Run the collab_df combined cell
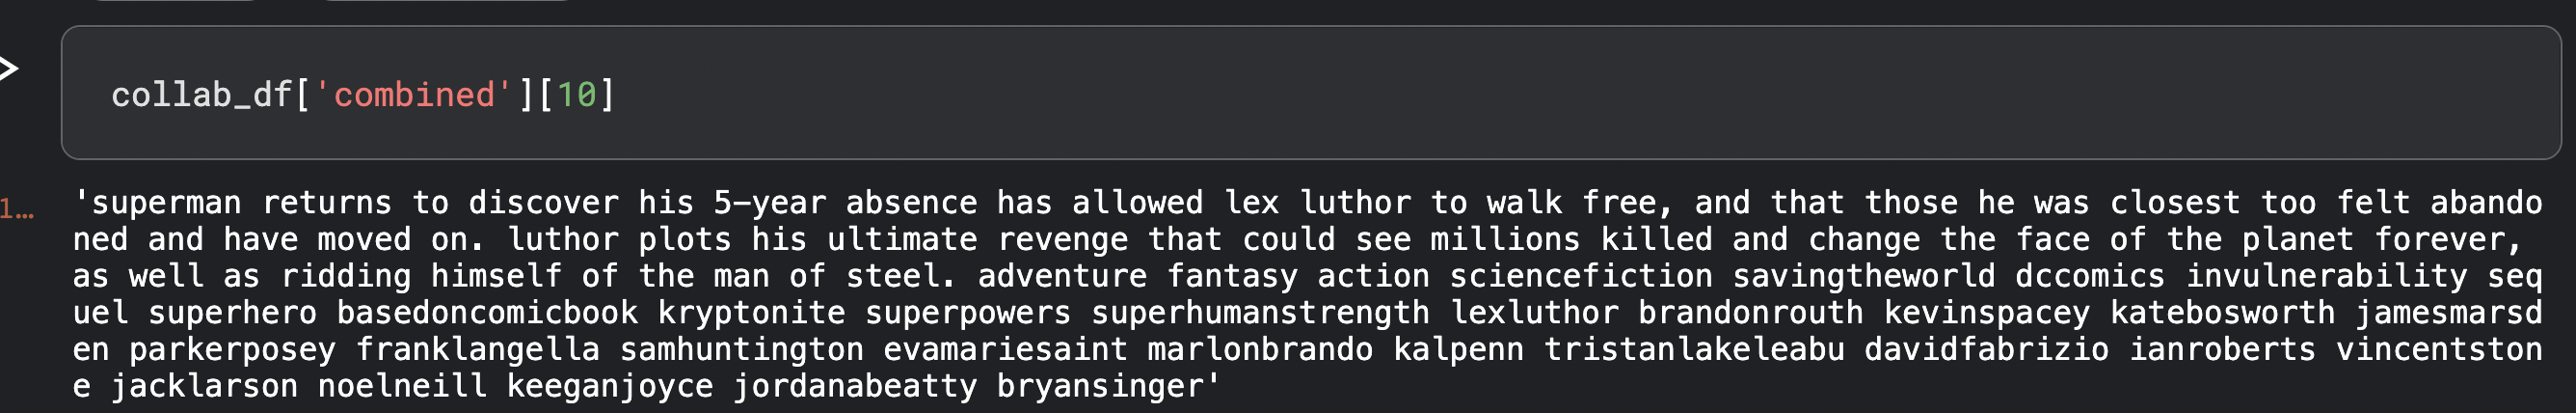The image size is (2576, 413). [8, 69]
